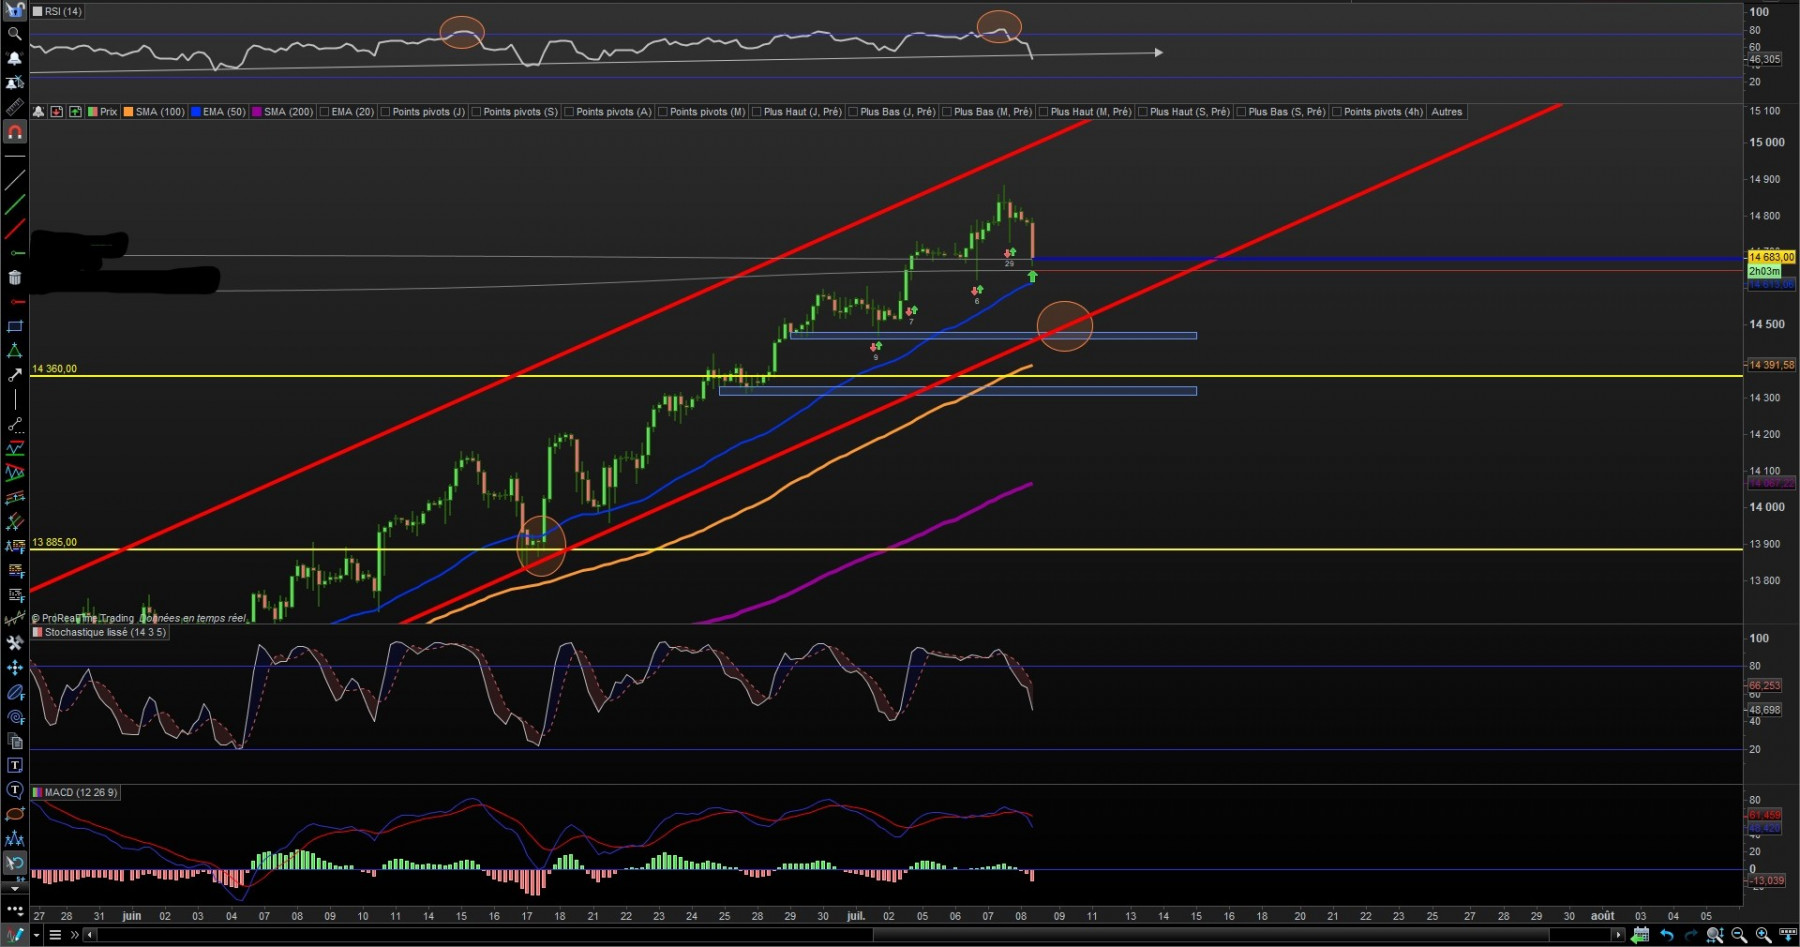This screenshot has height=947, width=1800.
Task: Open the hamburger menu at the bottom left
Action: pyautogui.click(x=55, y=935)
